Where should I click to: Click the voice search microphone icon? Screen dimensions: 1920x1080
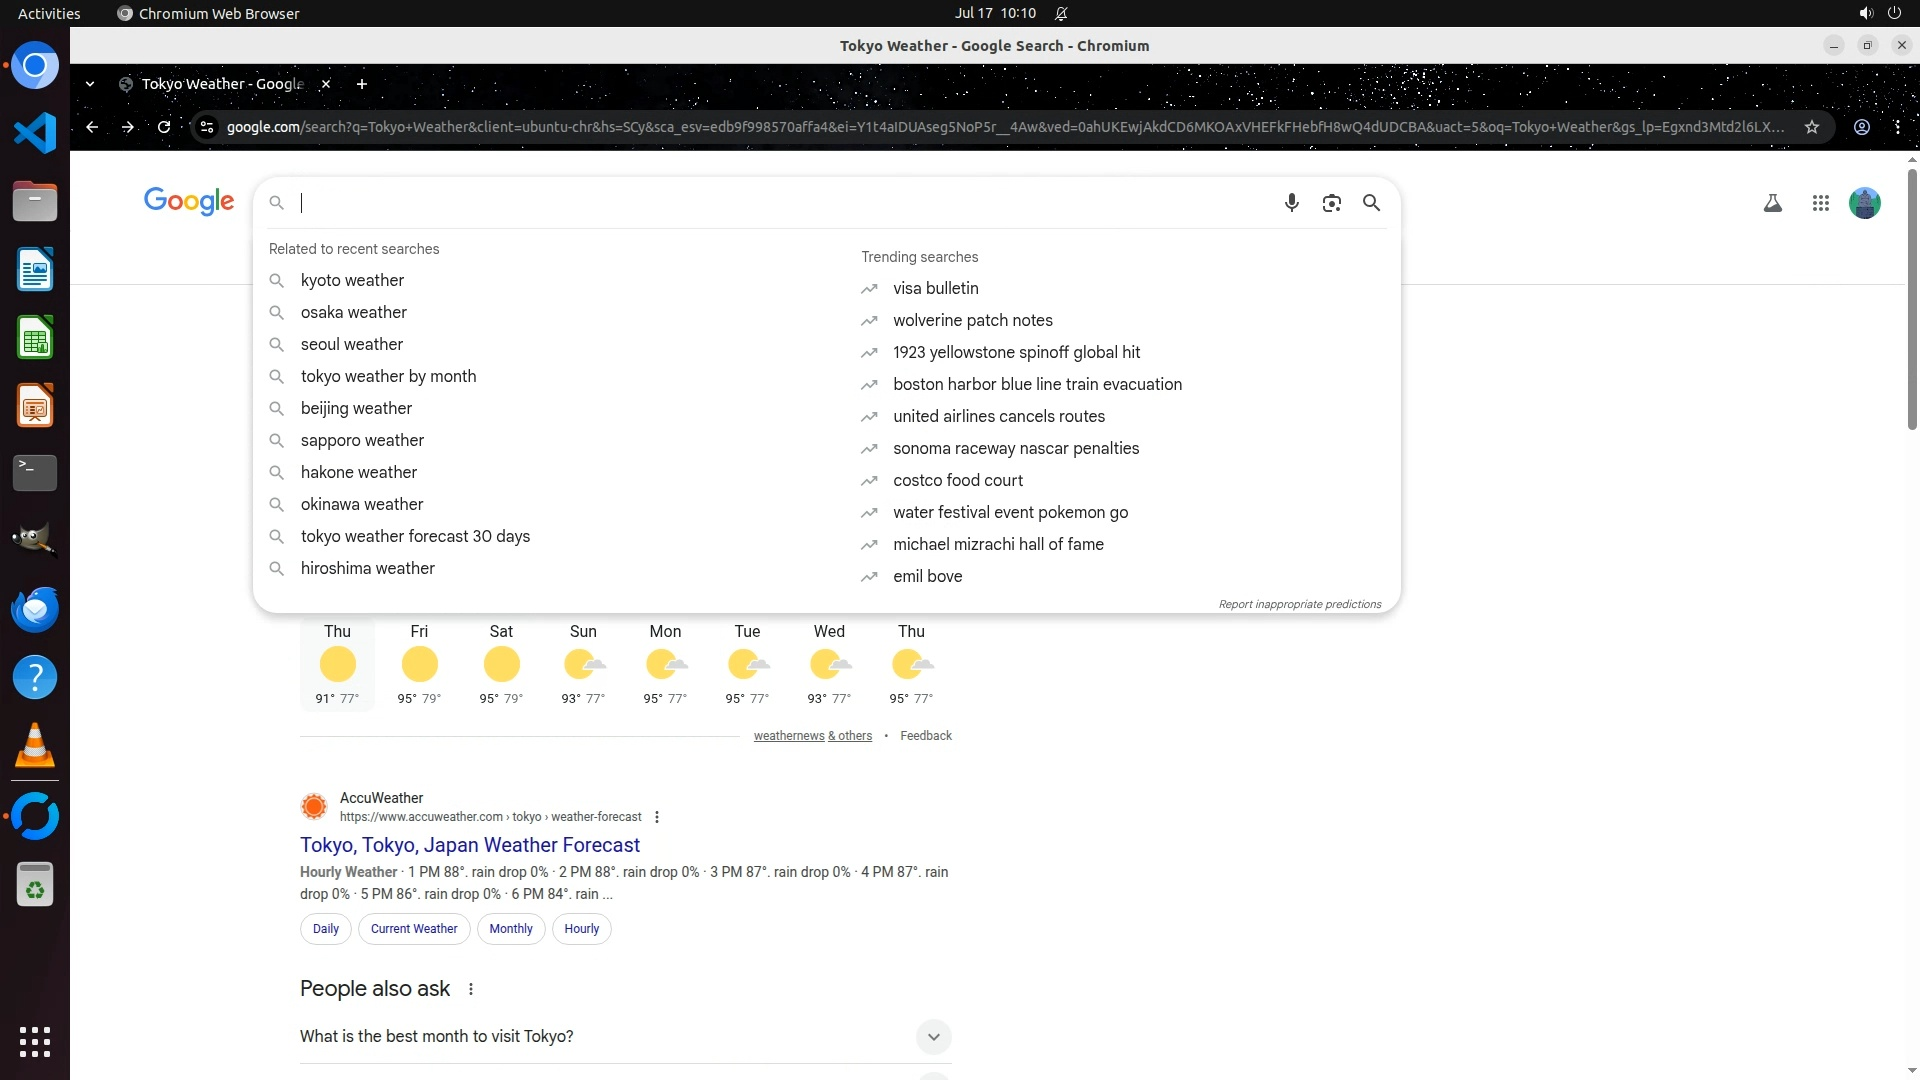1291,203
